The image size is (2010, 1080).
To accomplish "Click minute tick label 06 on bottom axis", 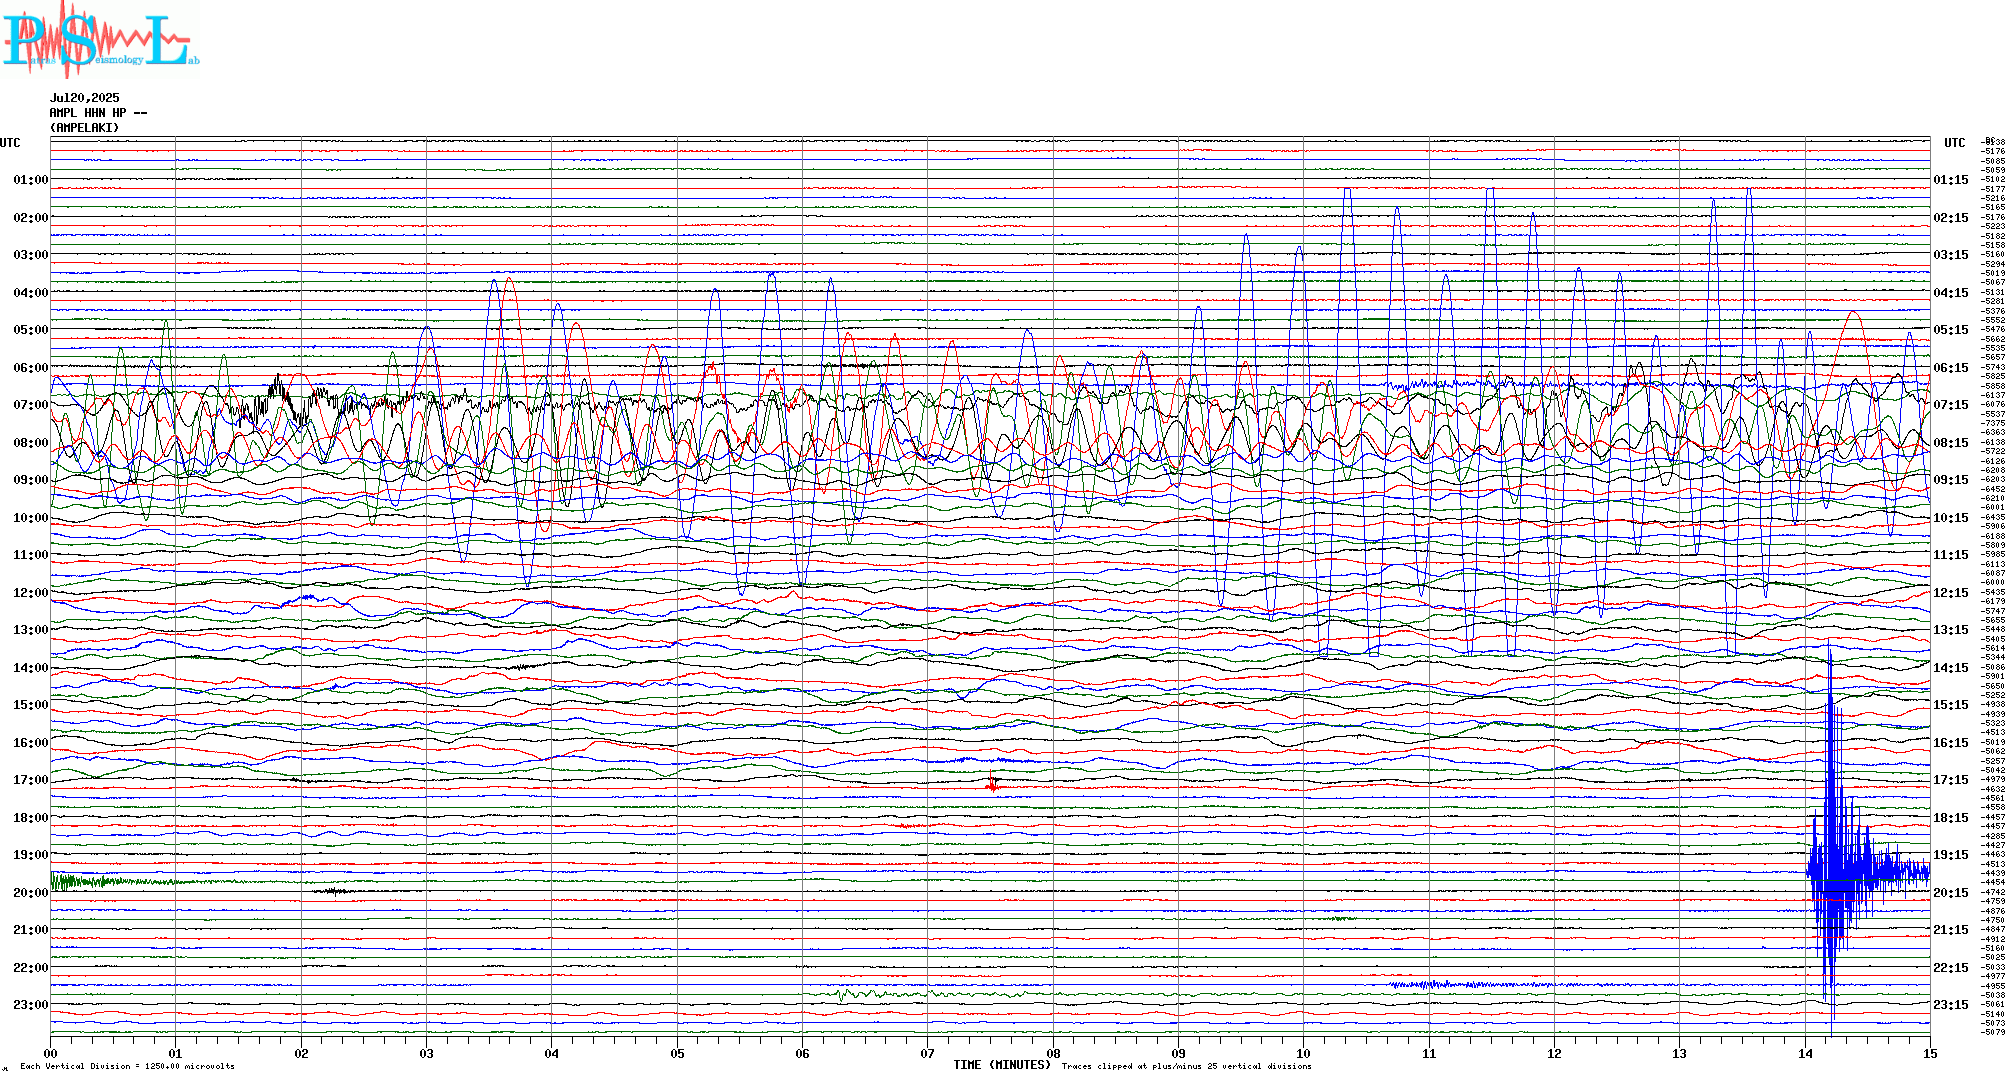I will 802,1053.
